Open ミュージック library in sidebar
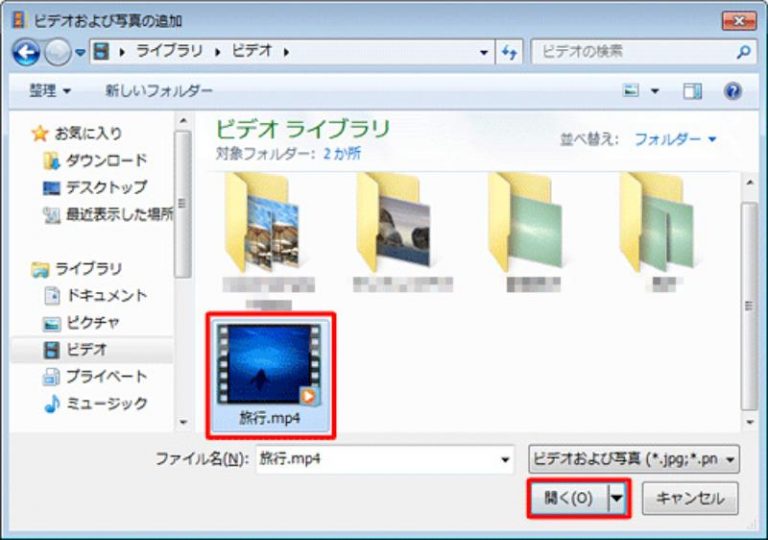The width and height of the screenshot is (768, 540). 107,403
